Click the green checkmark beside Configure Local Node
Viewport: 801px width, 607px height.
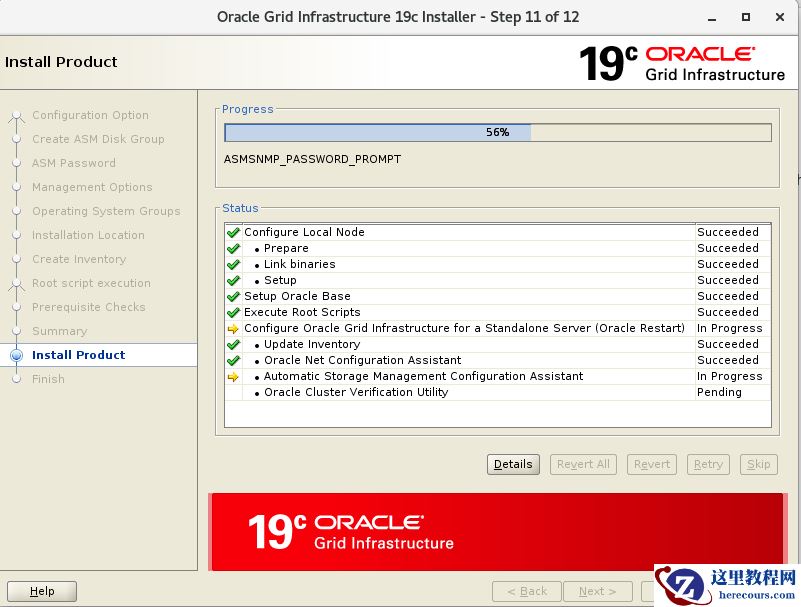pyautogui.click(x=233, y=232)
